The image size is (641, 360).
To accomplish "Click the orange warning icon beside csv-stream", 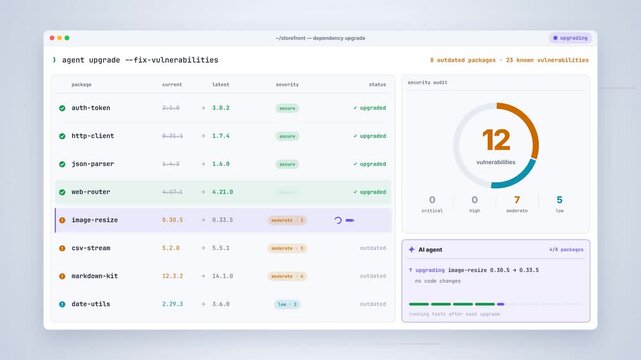I will pos(62,248).
